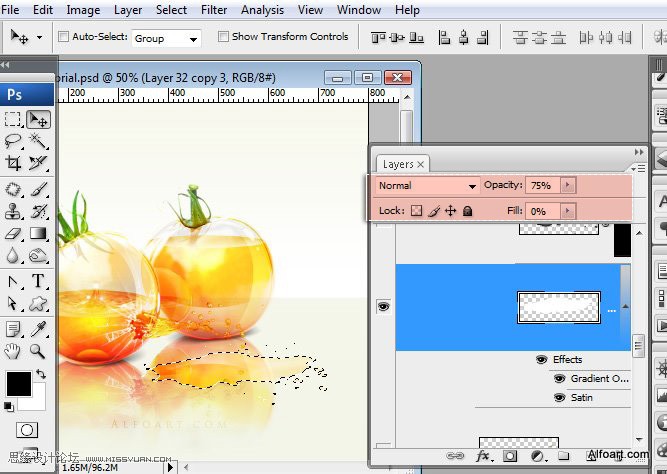Image resolution: width=667 pixels, height=474 pixels.
Task: Enable the Auto-Select checkbox
Action: (x=65, y=37)
